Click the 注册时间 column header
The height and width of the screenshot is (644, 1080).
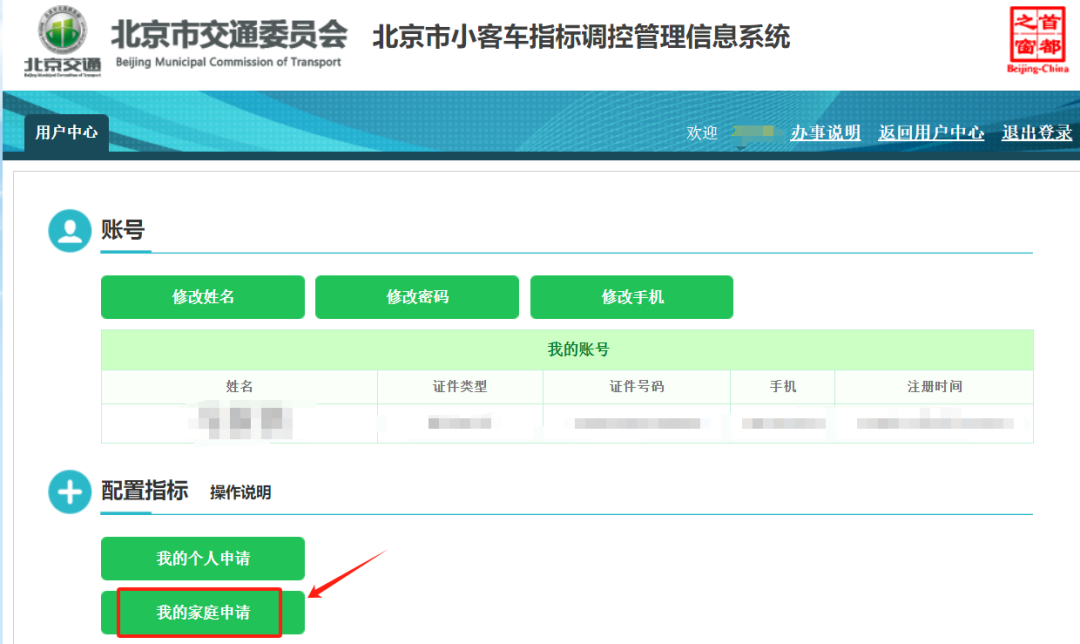tap(934, 386)
